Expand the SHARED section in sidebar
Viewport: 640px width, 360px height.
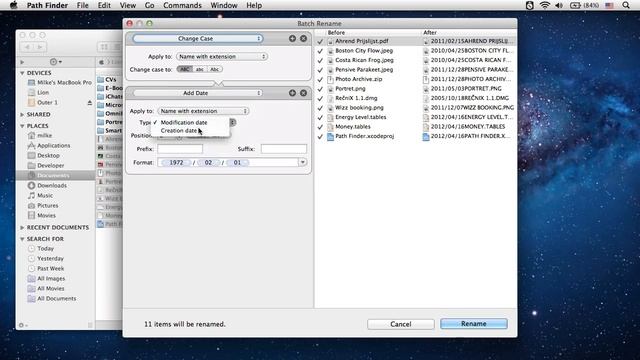pyautogui.click(x=22, y=115)
